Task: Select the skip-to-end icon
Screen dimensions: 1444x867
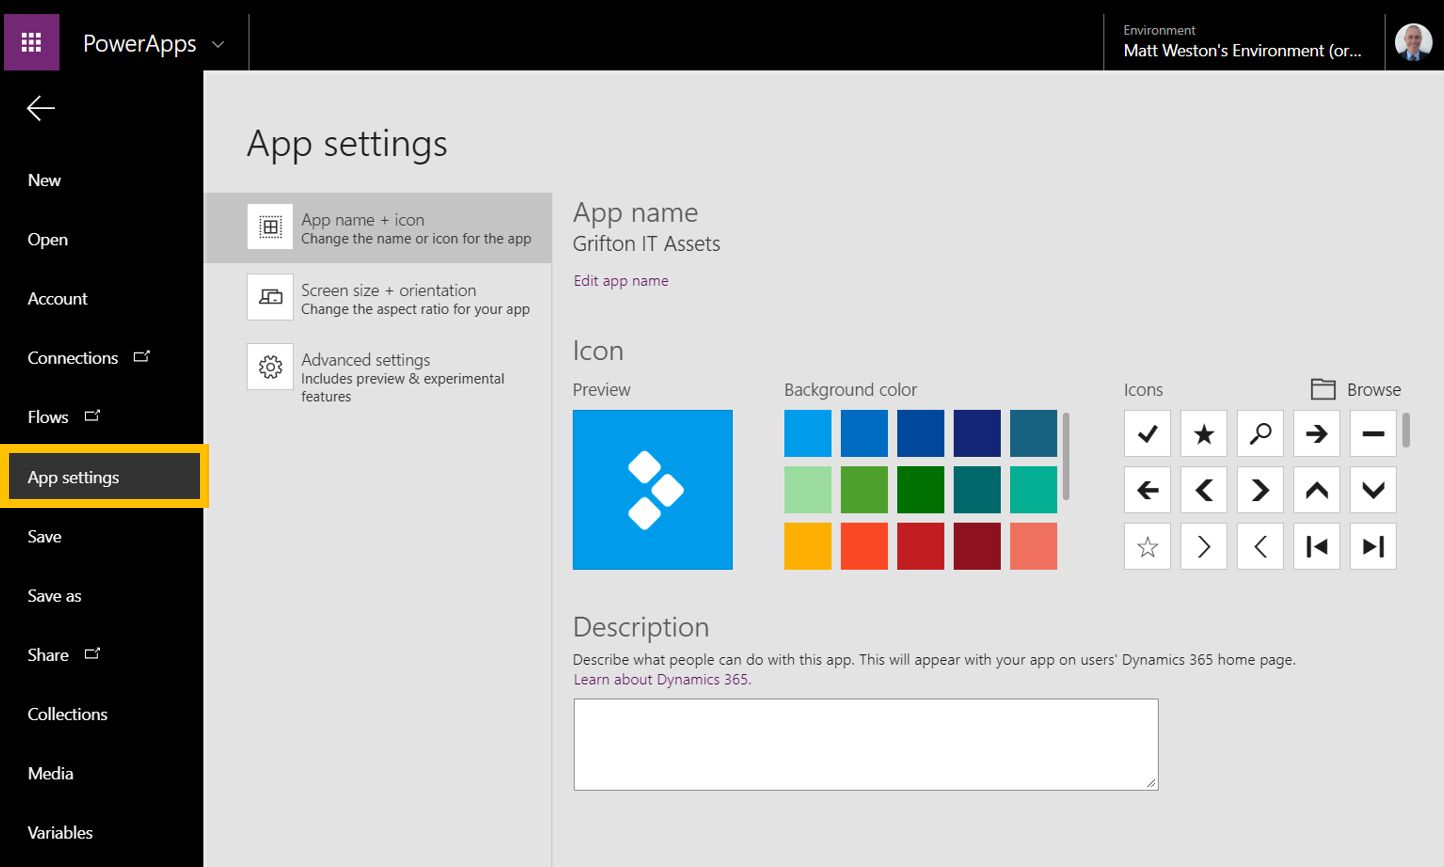Action: click(1373, 547)
